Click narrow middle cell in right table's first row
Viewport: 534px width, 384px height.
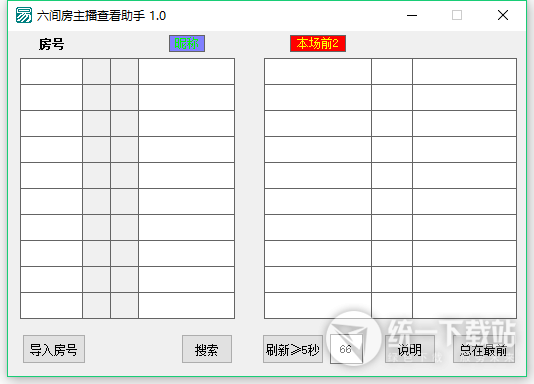coord(392,71)
